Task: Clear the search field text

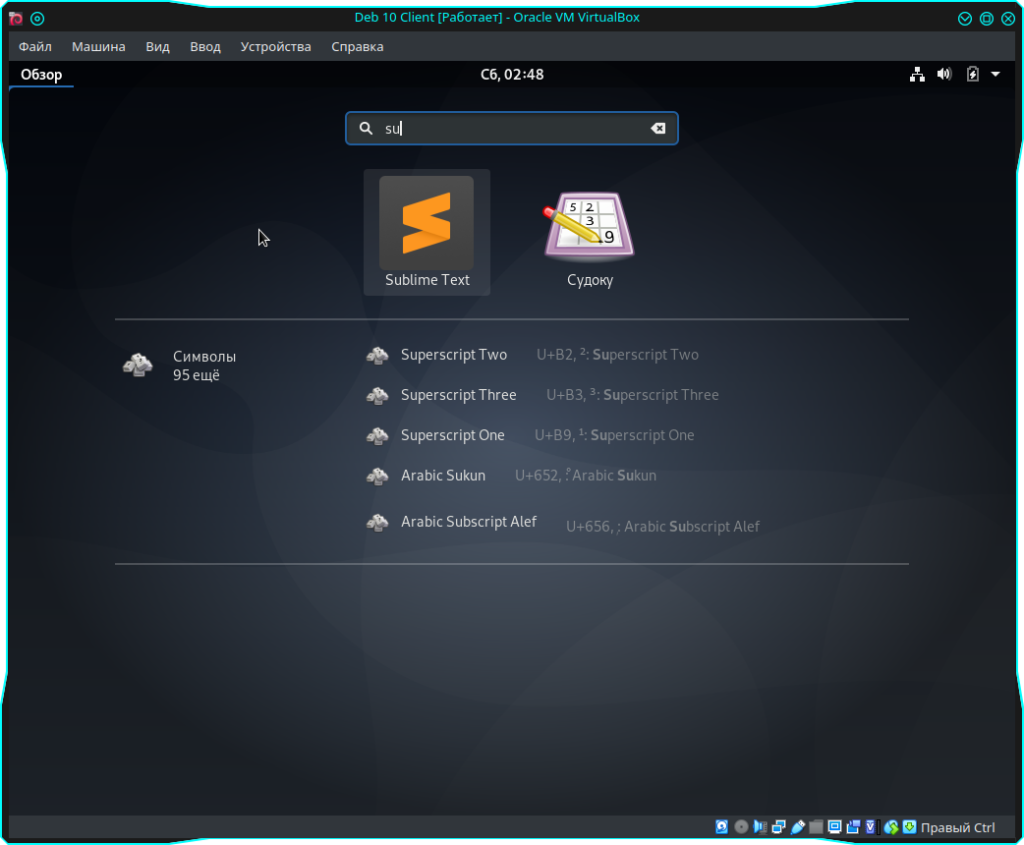Action: pyautogui.click(x=658, y=128)
